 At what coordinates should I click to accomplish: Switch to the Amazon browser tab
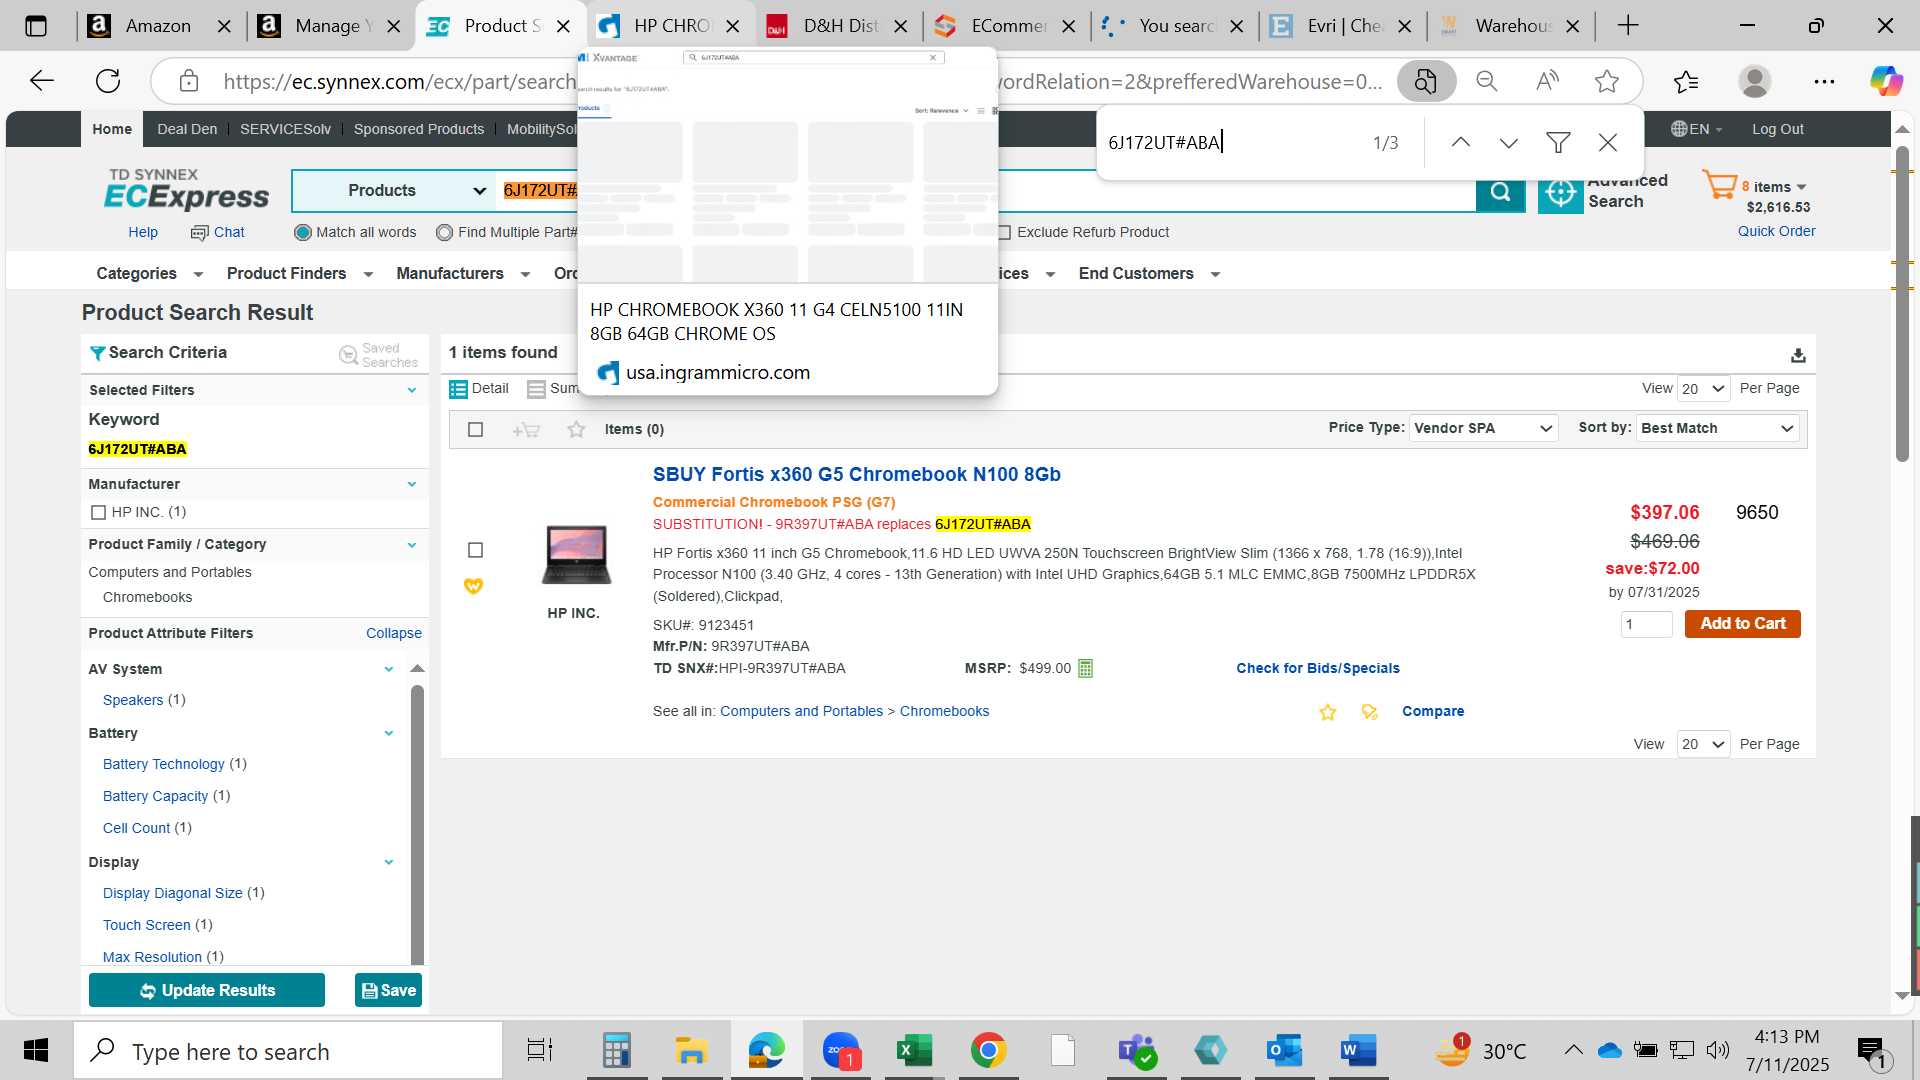[160, 26]
